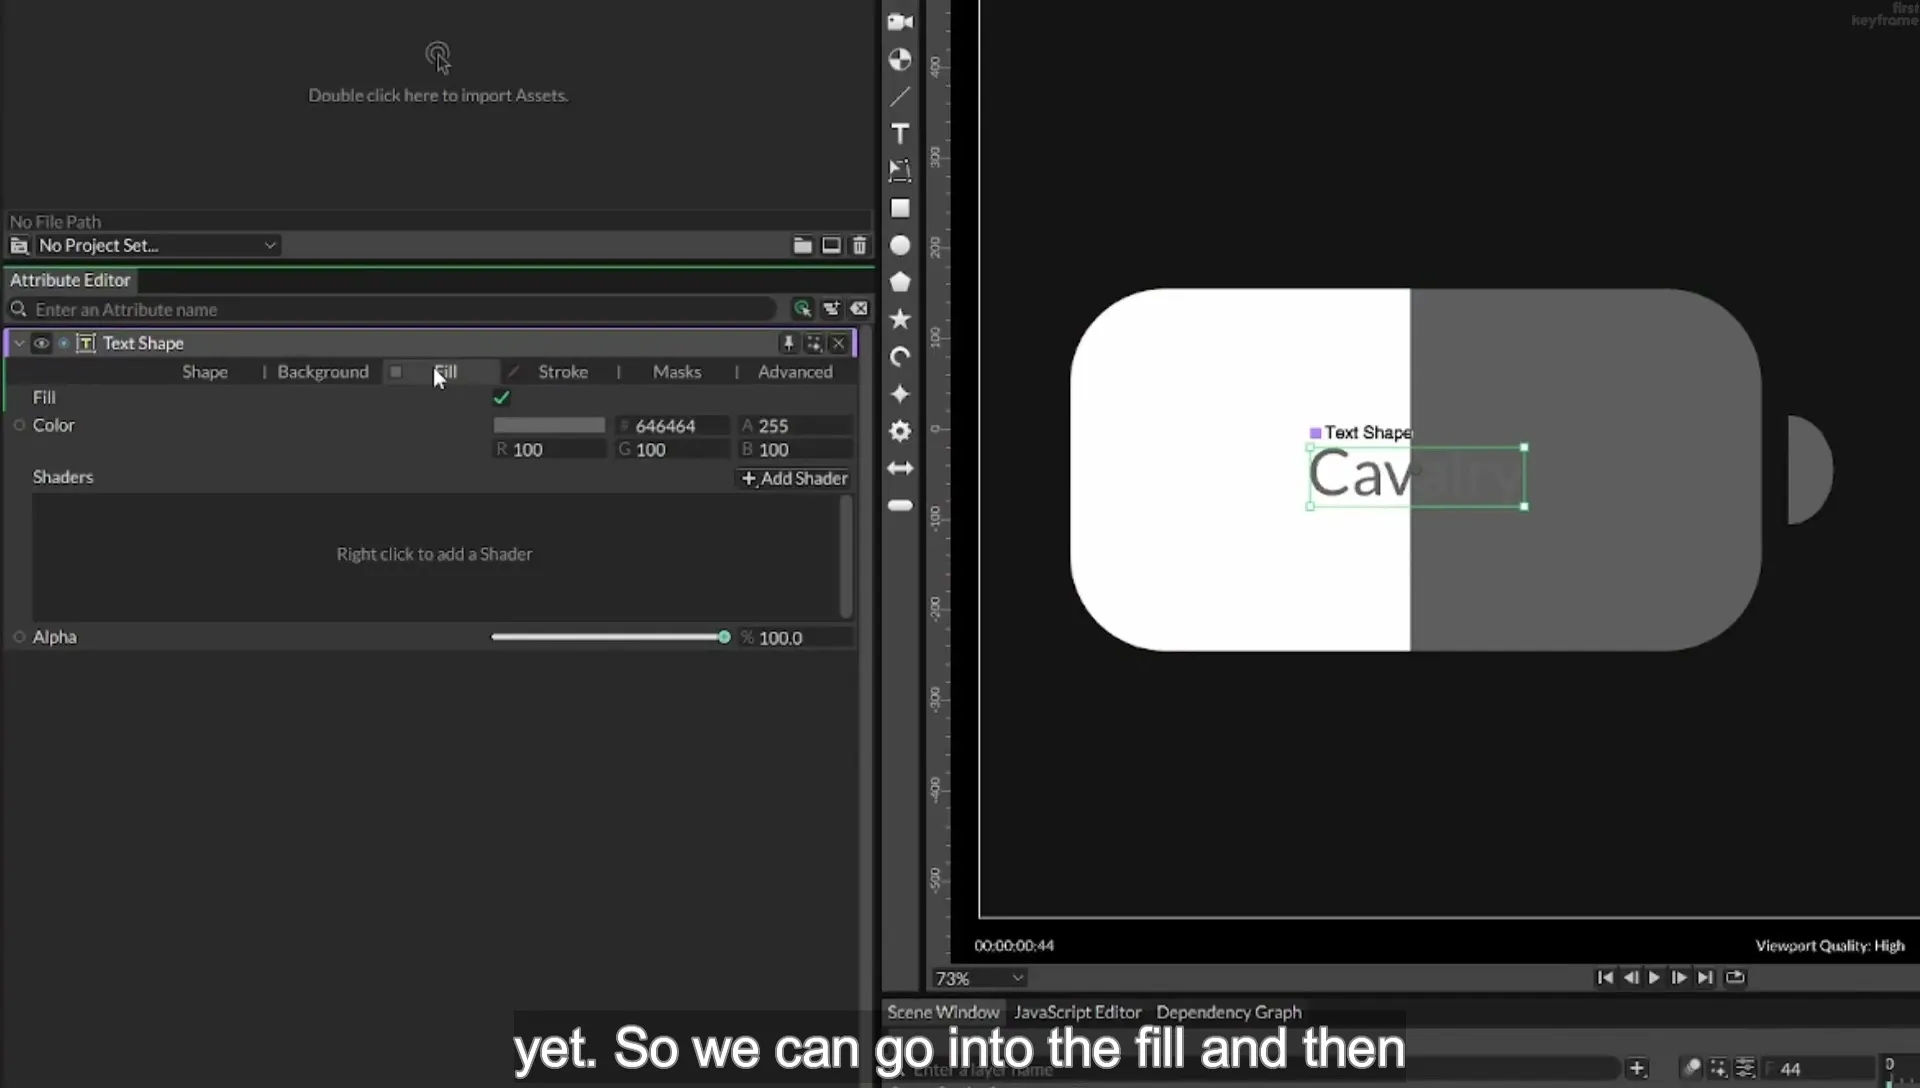Click the Alpha attribute keyframe circle
Image resolution: width=1920 pixels, height=1088 pixels.
coord(19,637)
